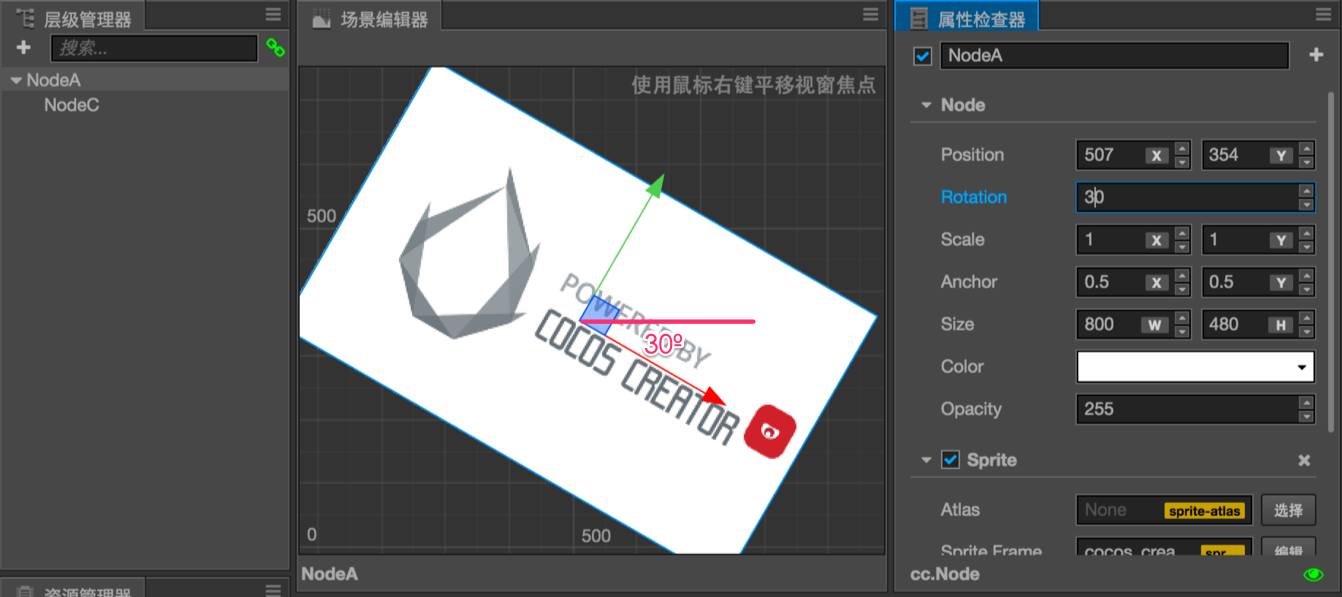Decrease Scale X with its down stepper
This screenshot has width=1342, height=597.
tap(1182, 247)
